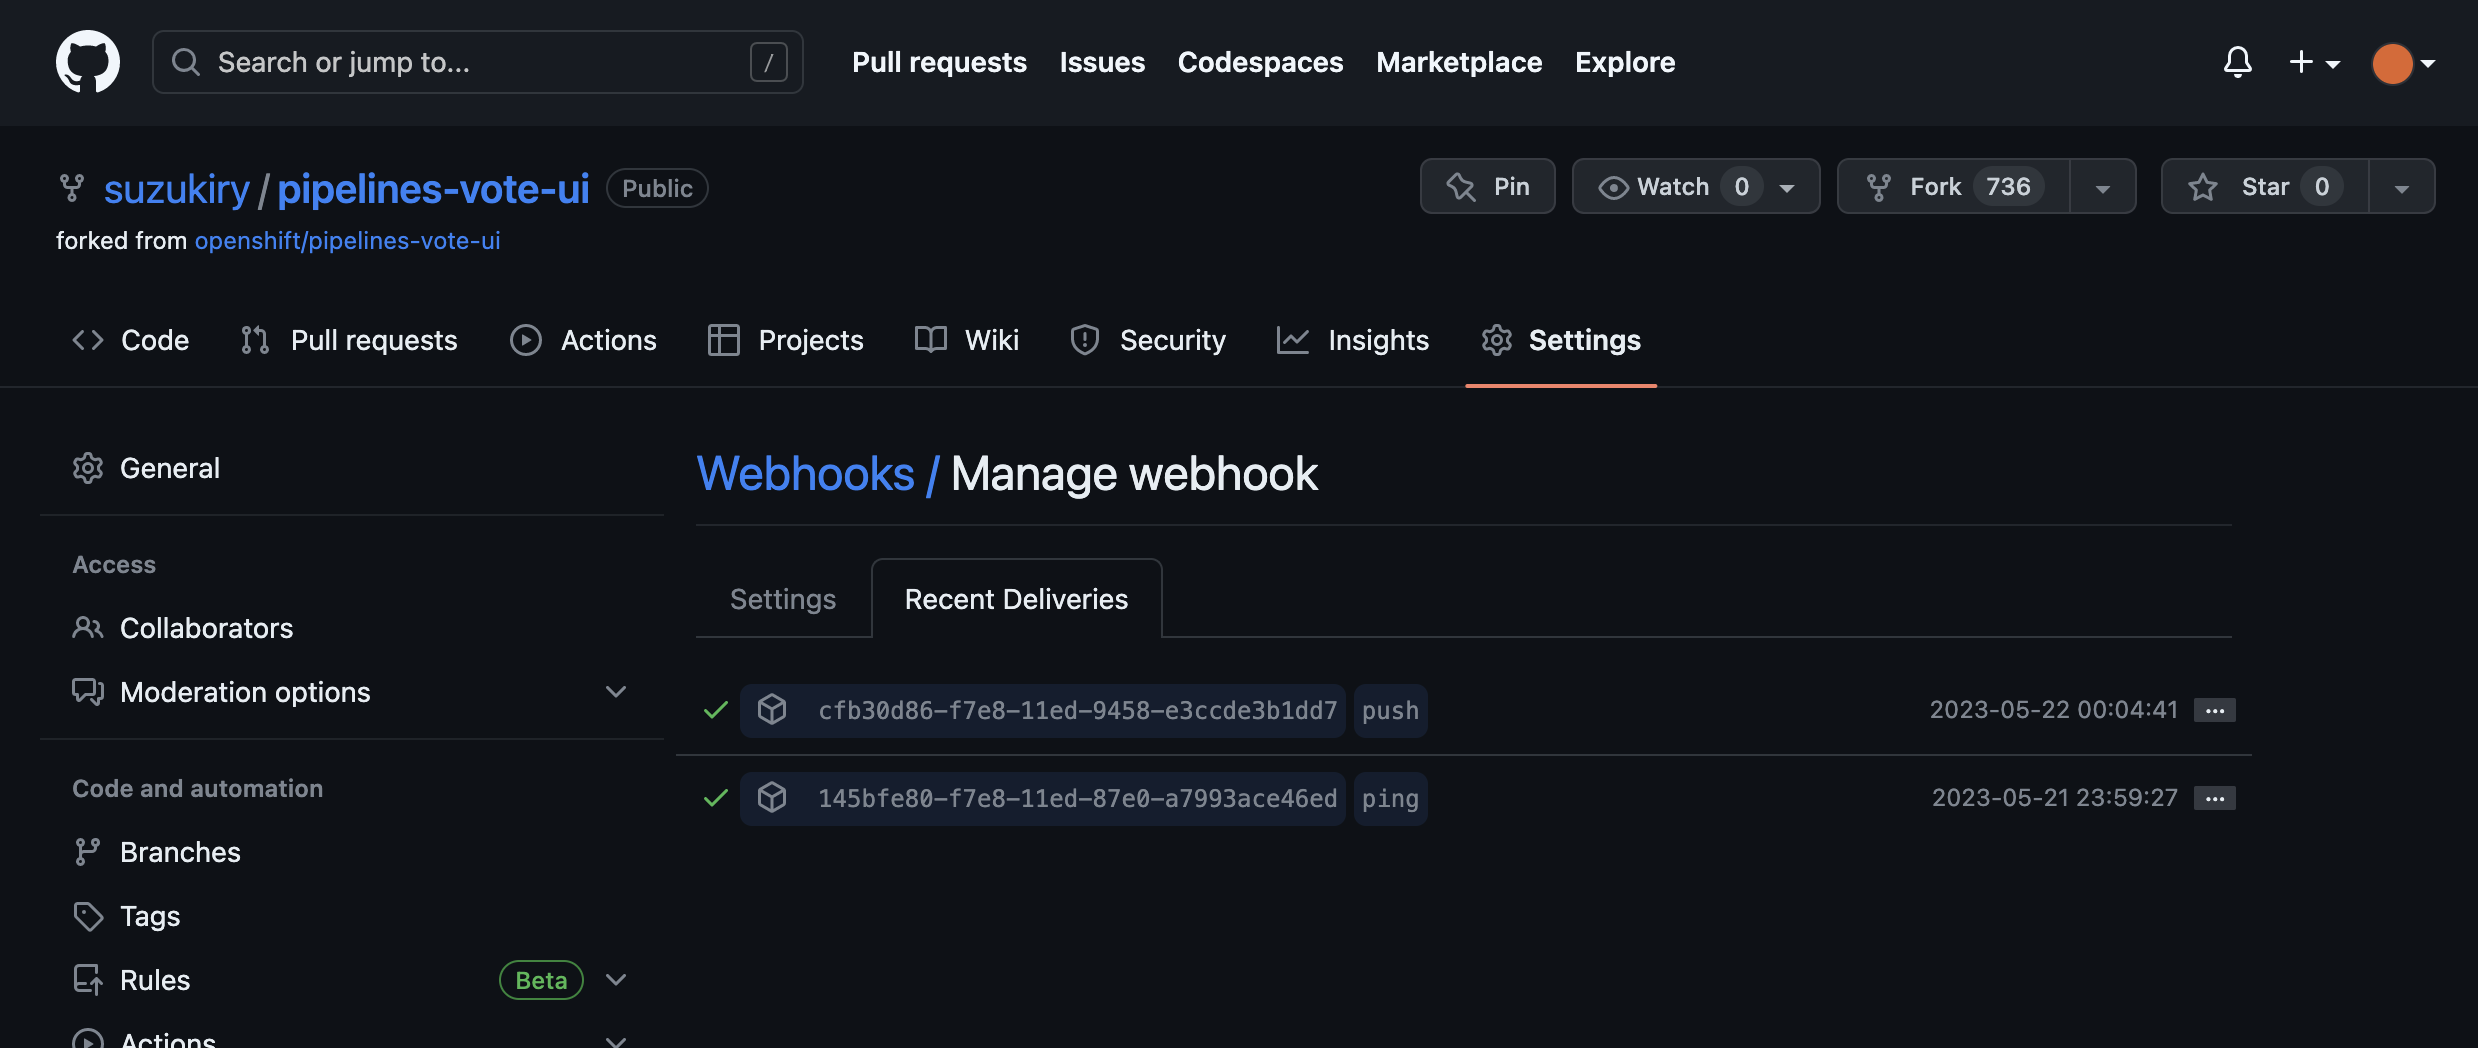The height and width of the screenshot is (1048, 2478).
Task: Open the pipelines-vote-ui repository link
Action: (x=433, y=189)
